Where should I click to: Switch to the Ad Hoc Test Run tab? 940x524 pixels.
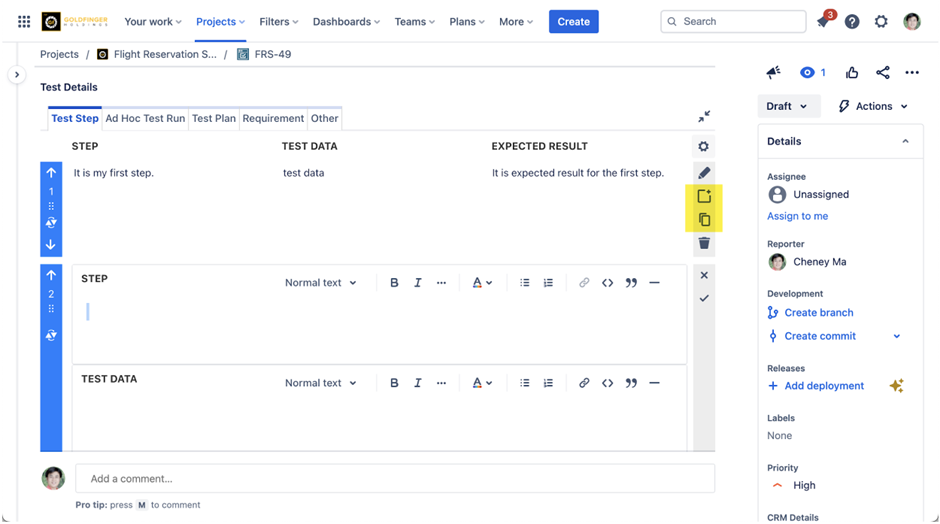click(x=145, y=118)
